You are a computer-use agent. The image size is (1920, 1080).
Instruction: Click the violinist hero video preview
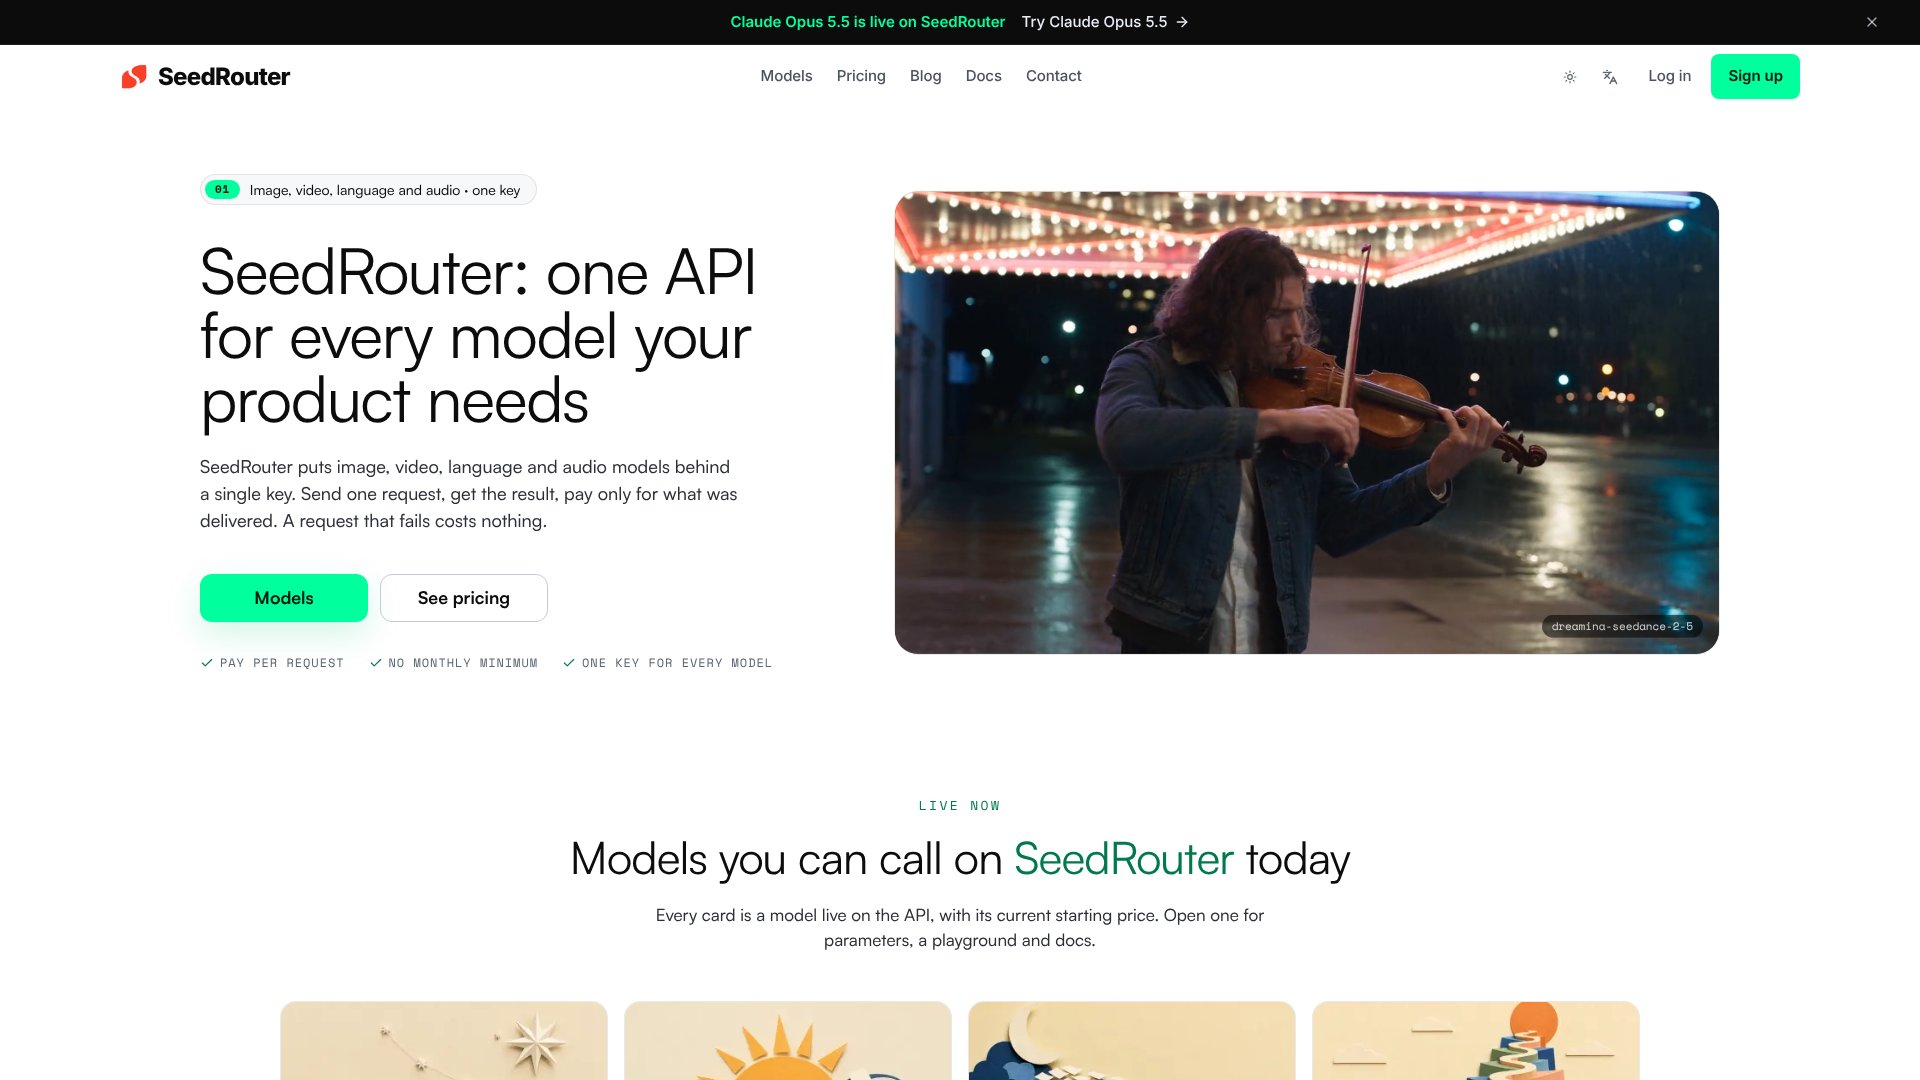tap(1306, 423)
